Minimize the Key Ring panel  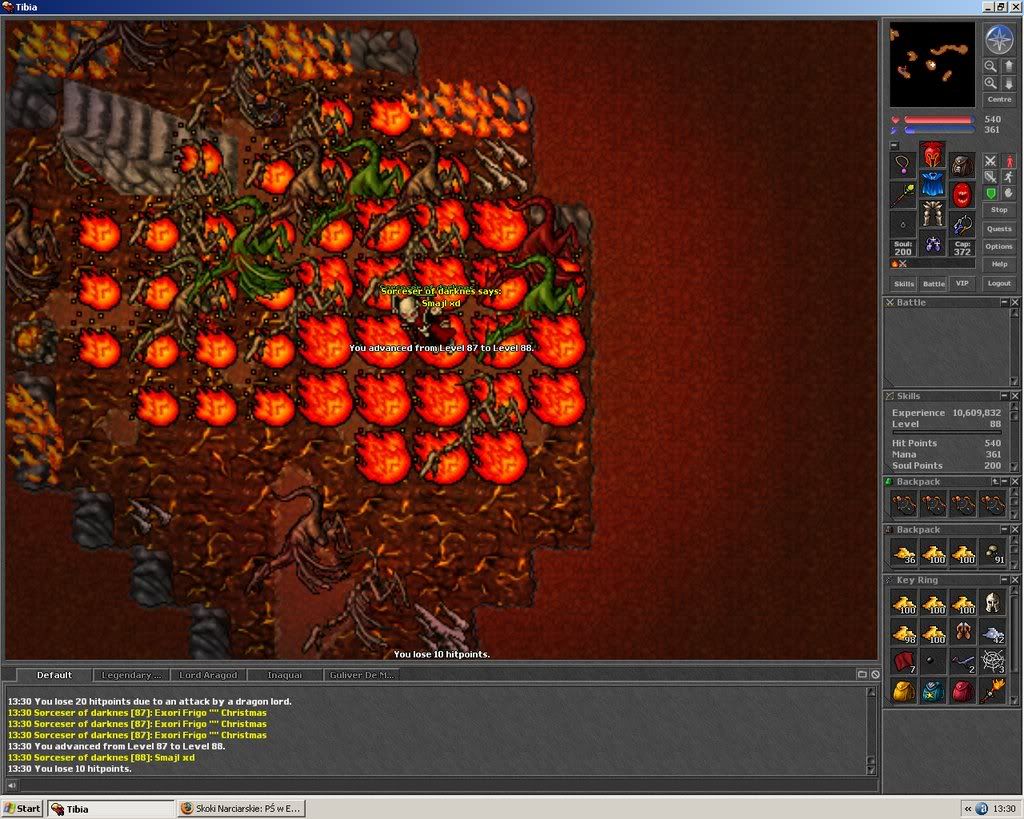coord(1004,580)
